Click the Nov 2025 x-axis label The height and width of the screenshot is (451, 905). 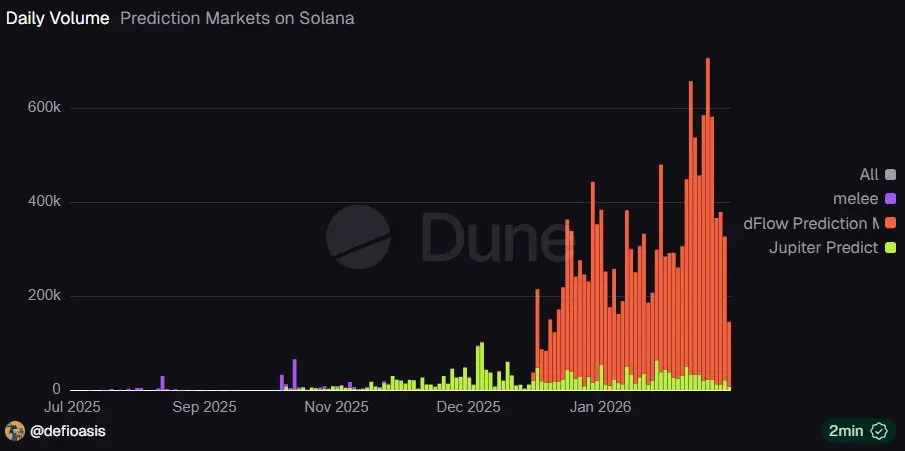[x=336, y=407]
